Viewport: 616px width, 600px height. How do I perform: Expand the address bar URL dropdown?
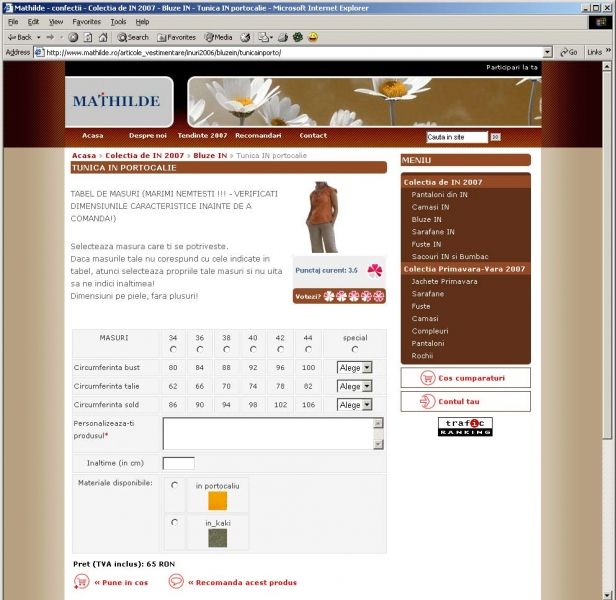(x=548, y=52)
